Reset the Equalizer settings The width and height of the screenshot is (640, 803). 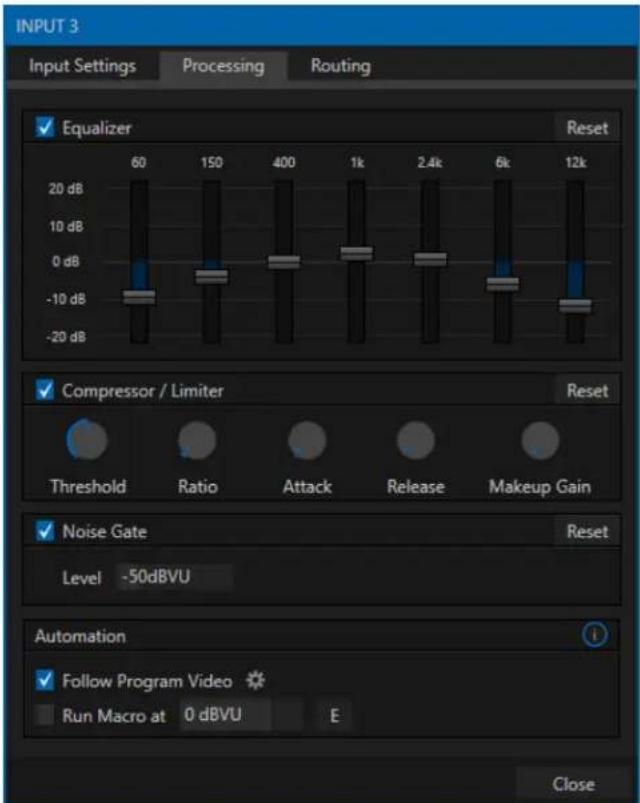click(x=587, y=128)
